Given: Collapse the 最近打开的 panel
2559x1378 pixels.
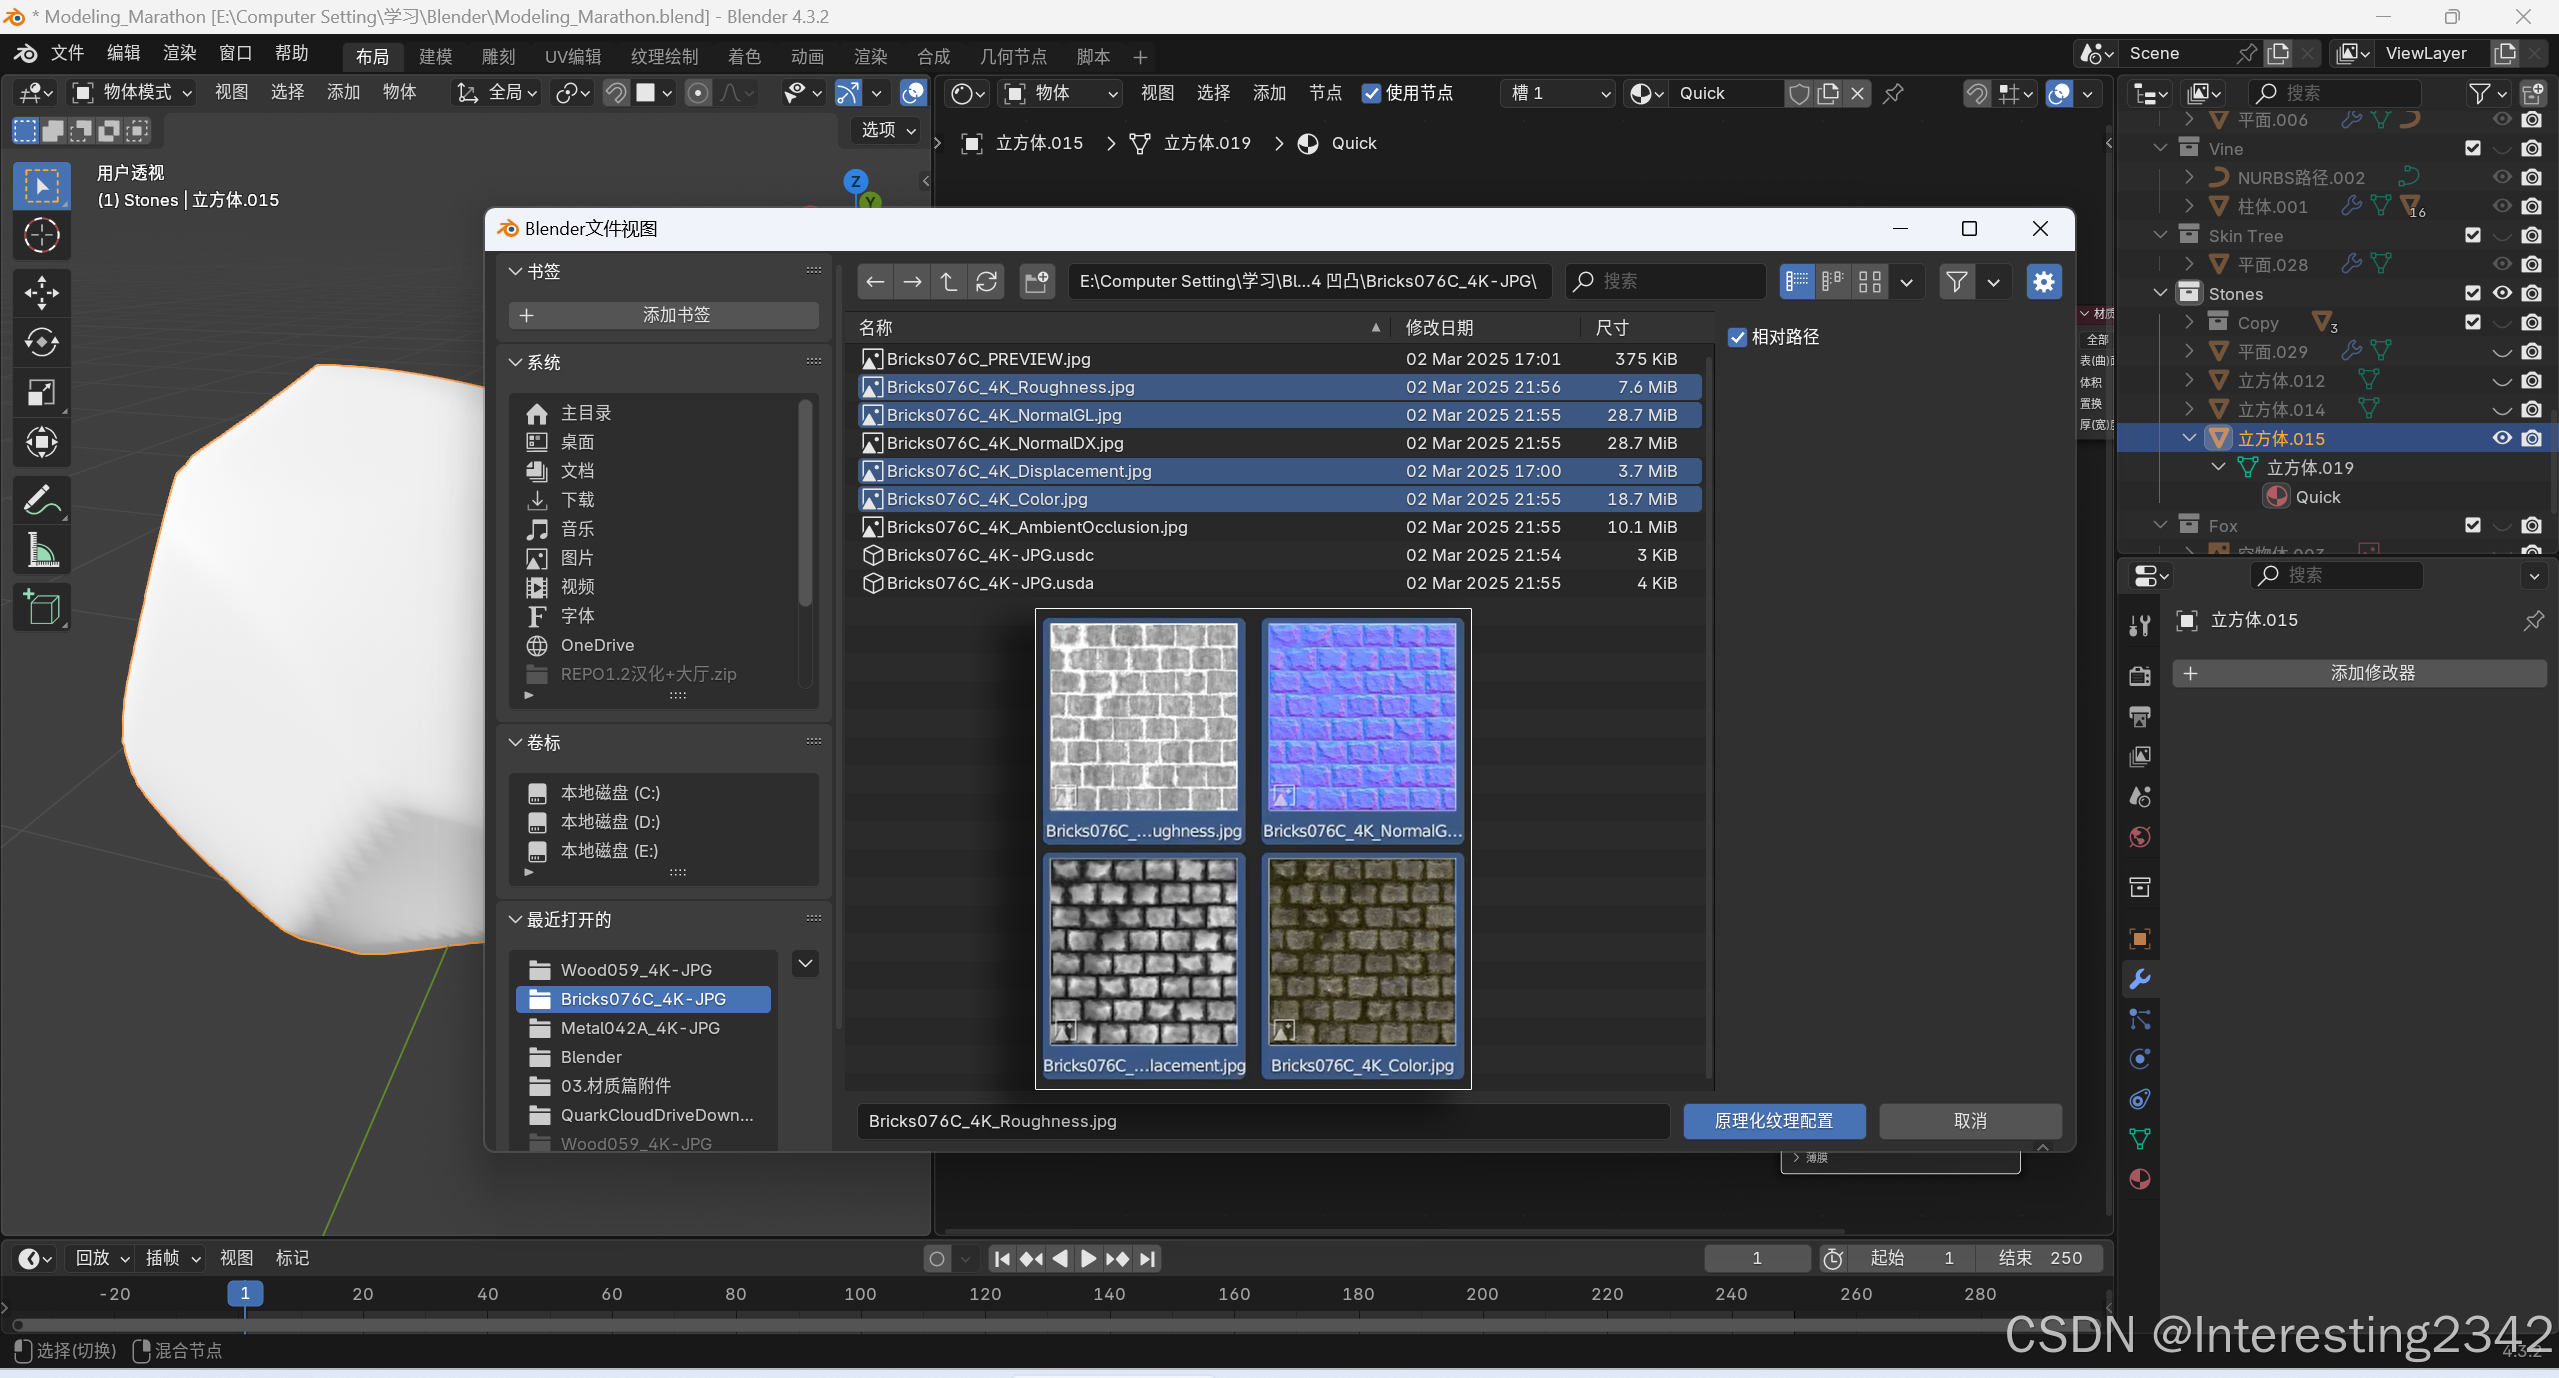Looking at the screenshot, I should pyautogui.click(x=516, y=919).
